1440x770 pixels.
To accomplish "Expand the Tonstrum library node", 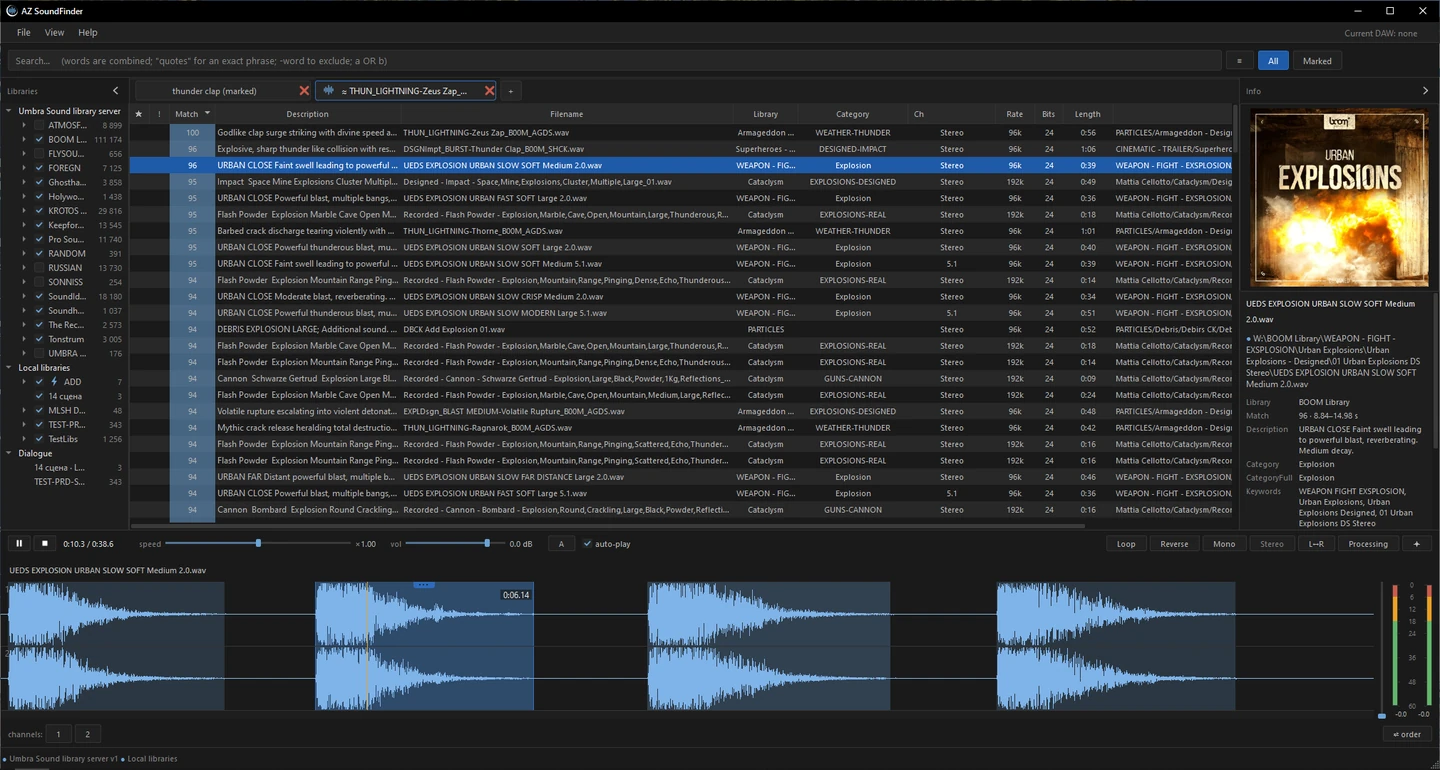I will pos(24,339).
